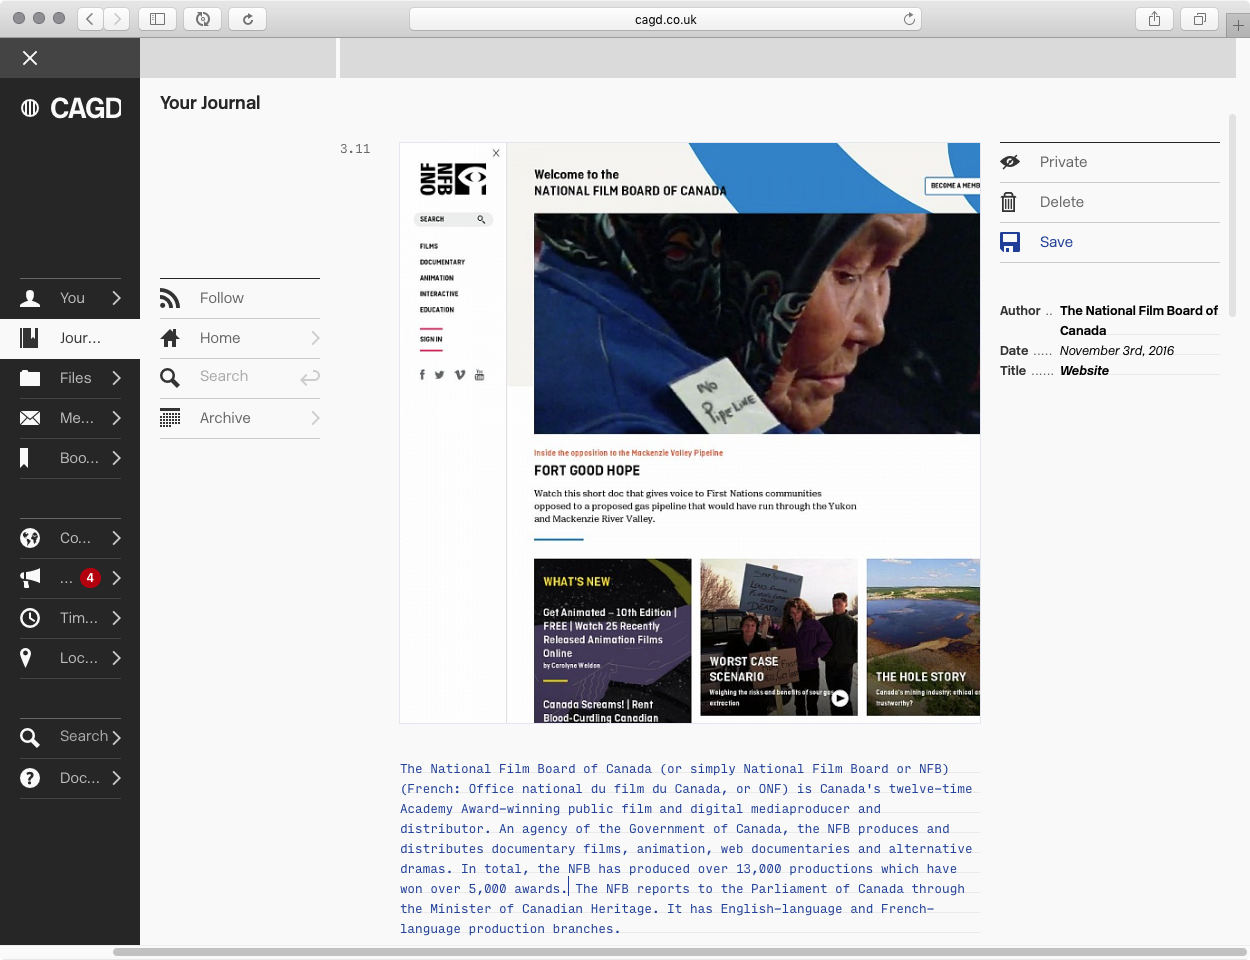This screenshot has height=960, width=1250.
Task: Click the vertical scrollbar beside entry details
Action: click(x=1232, y=215)
